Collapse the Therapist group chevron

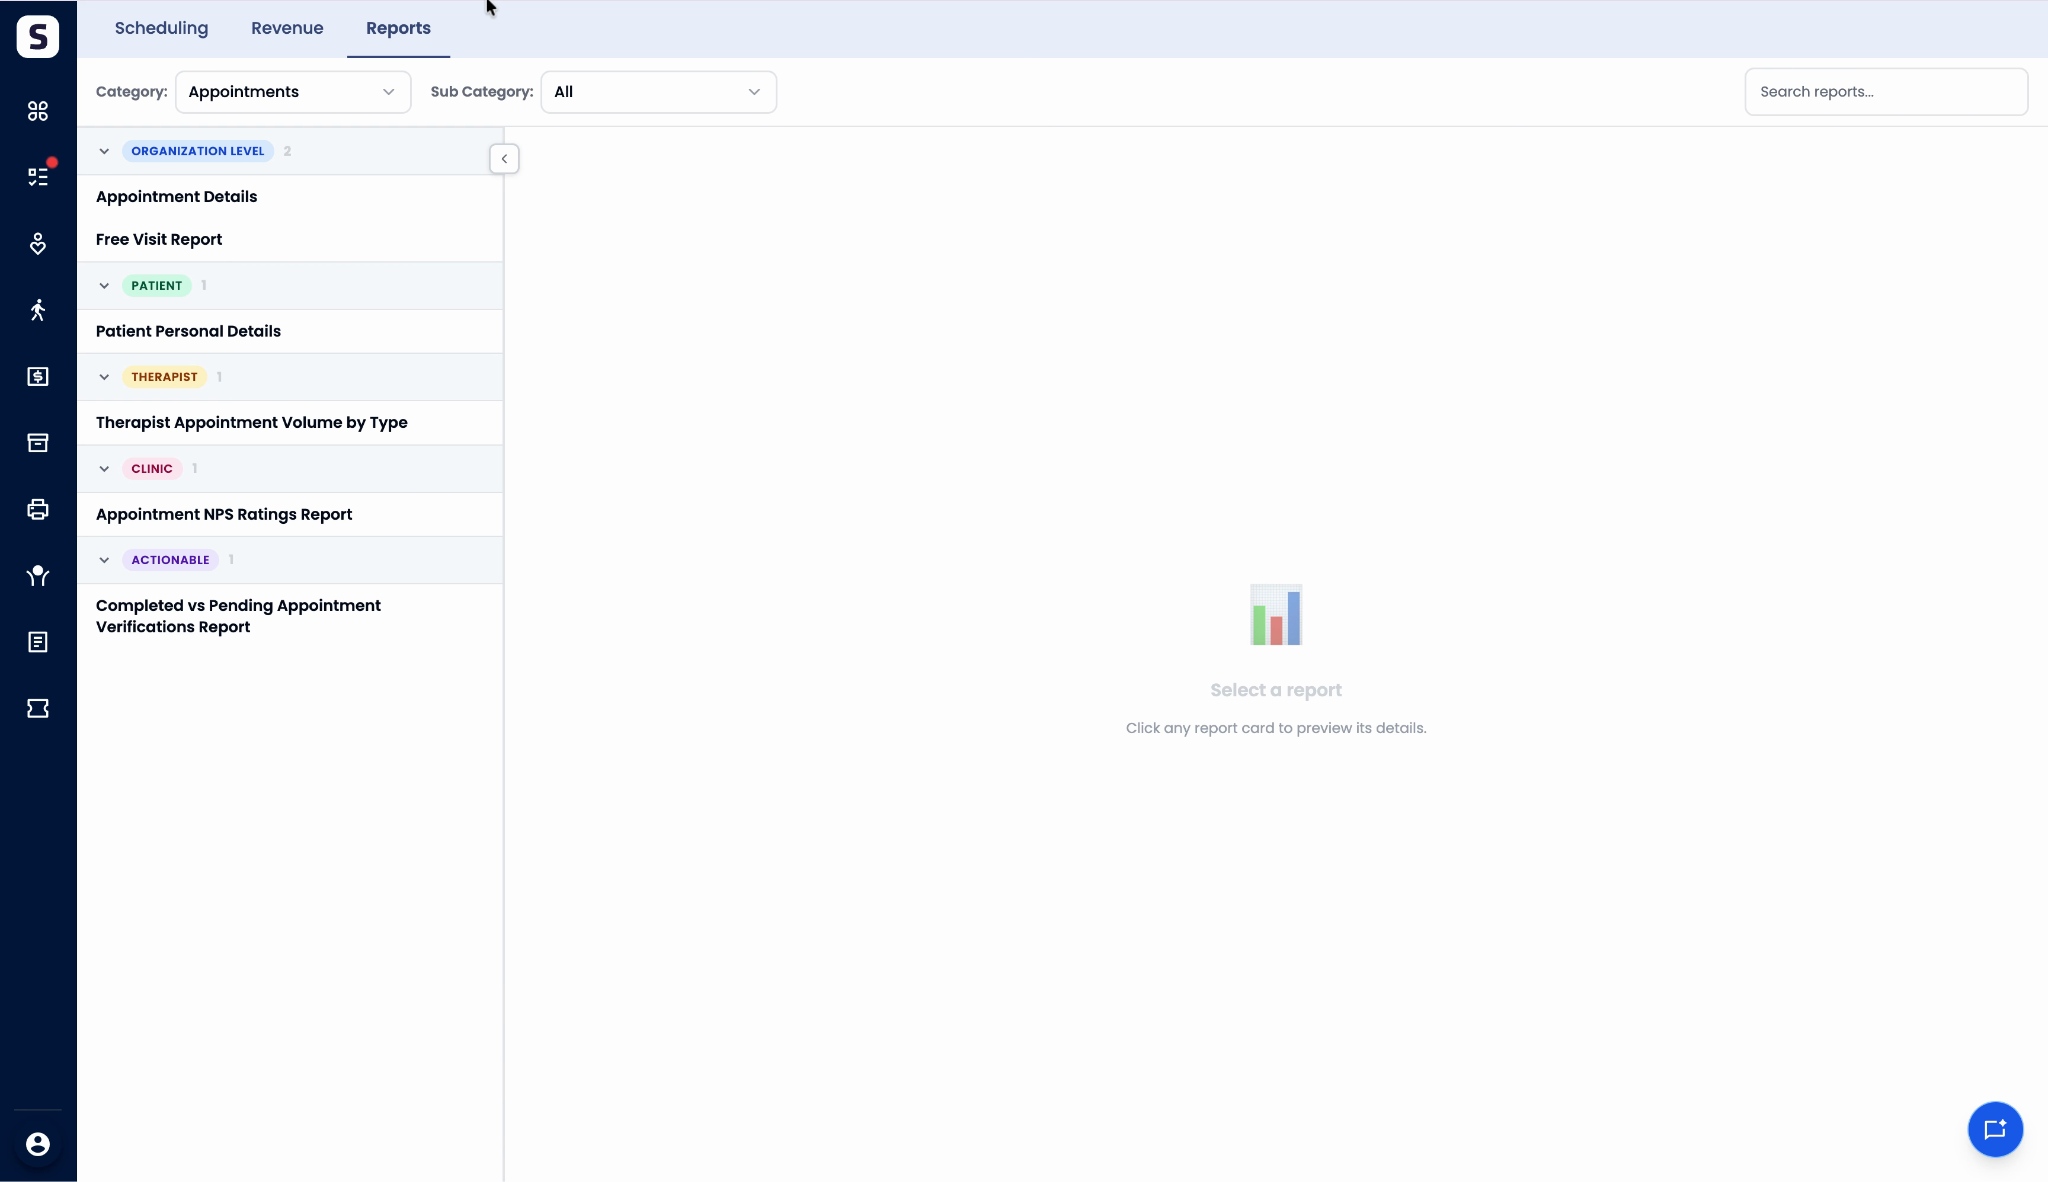click(x=104, y=377)
